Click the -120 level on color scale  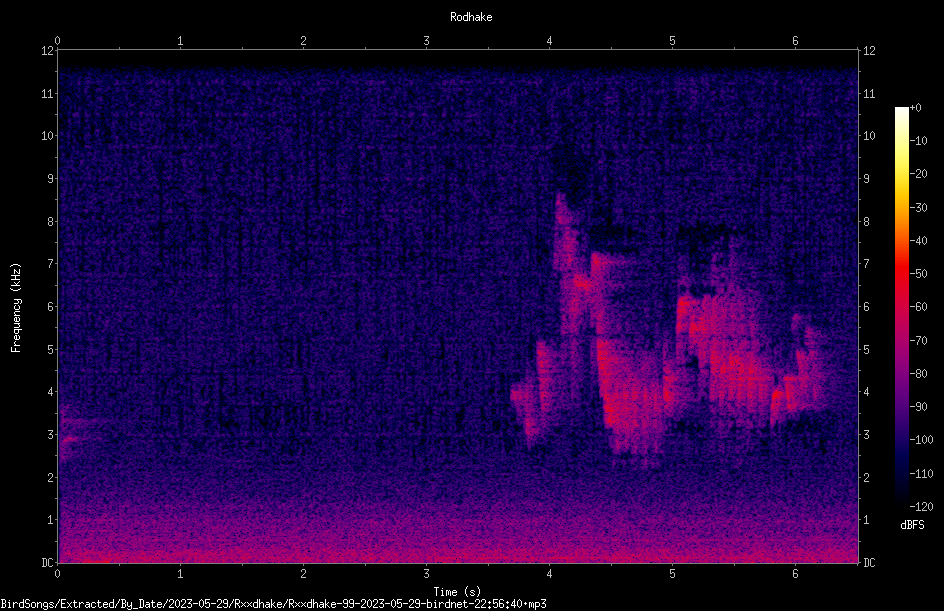pyautogui.click(x=921, y=506)
